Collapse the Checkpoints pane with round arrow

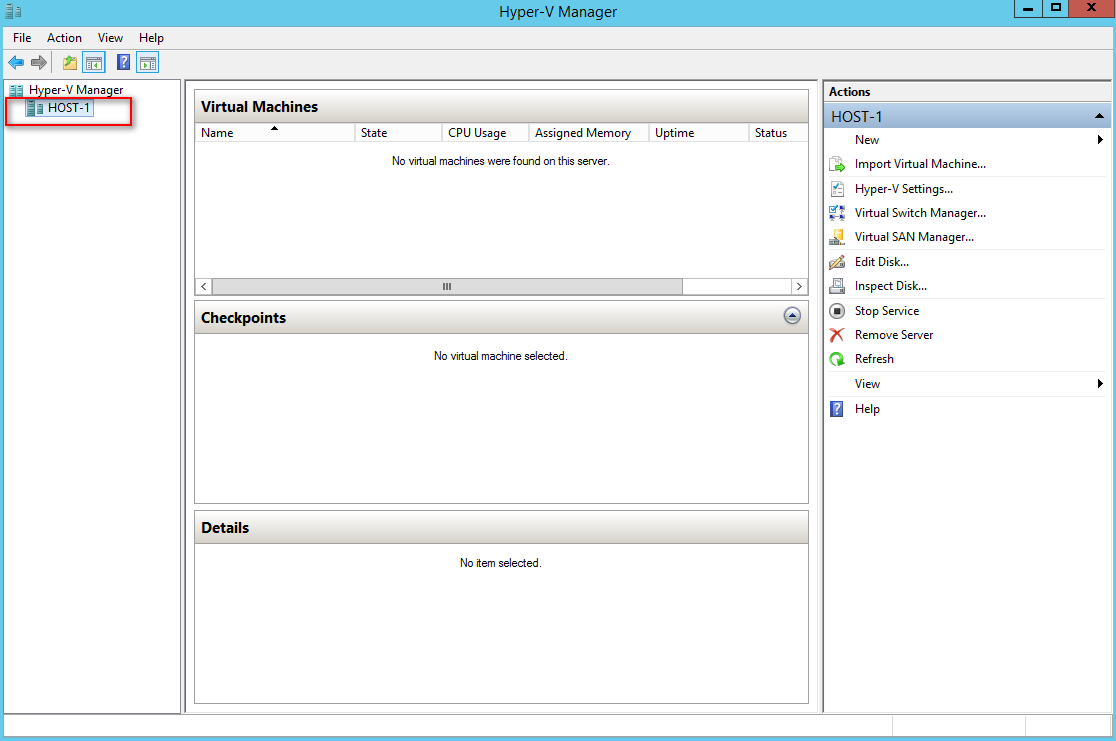click(792, 316)
